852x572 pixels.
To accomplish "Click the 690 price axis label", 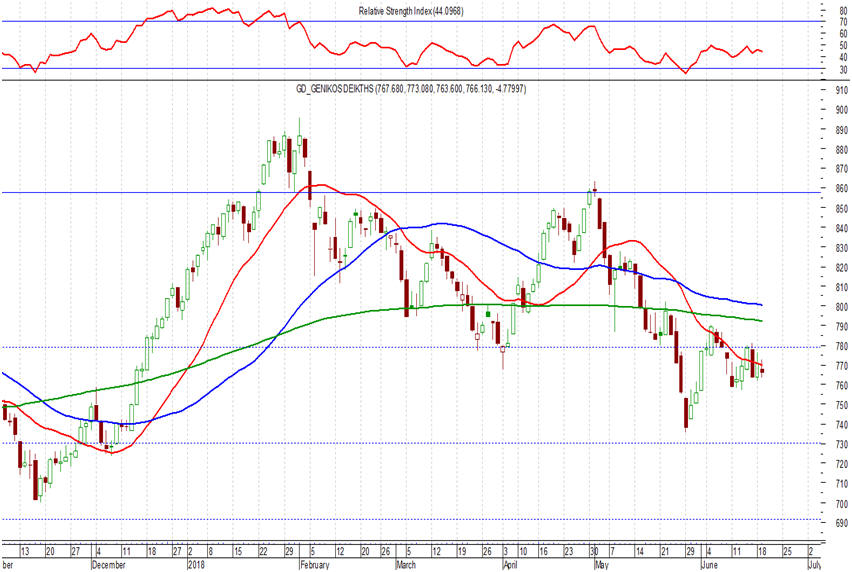I will coord(842,523).
